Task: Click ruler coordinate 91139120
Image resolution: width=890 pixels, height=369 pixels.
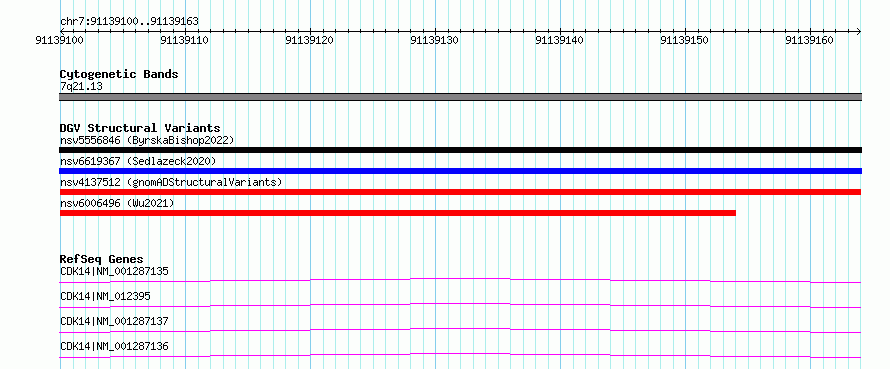Action: 310,40
